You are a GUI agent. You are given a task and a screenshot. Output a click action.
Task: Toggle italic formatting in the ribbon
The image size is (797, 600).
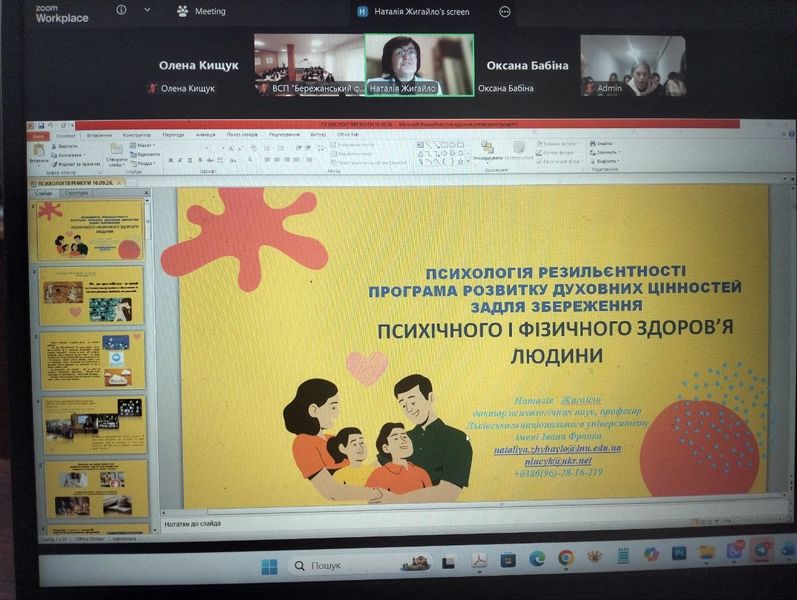tap(180, 160)
